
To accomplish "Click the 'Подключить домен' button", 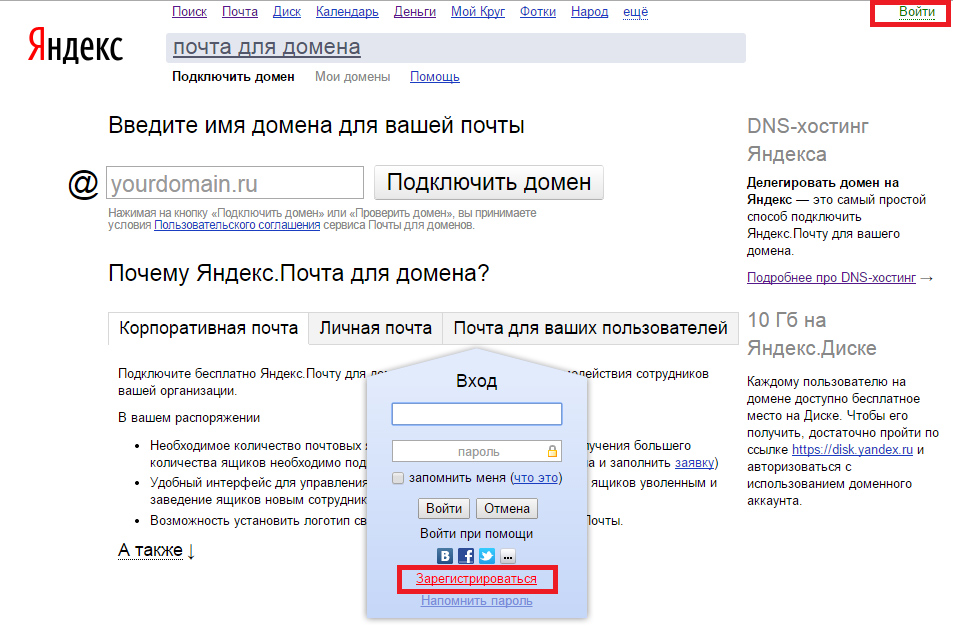I will pyautogui.click(x=489, y=182).
